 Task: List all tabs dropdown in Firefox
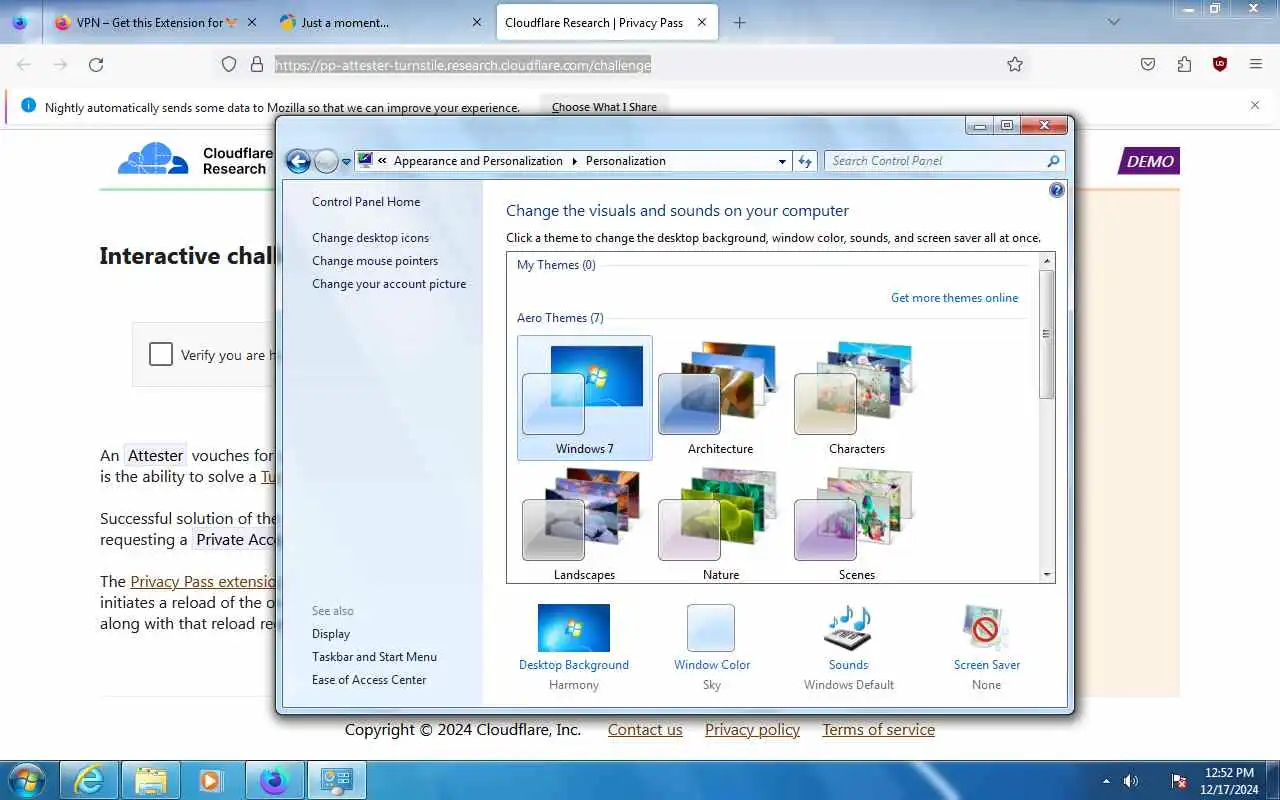1114,22
